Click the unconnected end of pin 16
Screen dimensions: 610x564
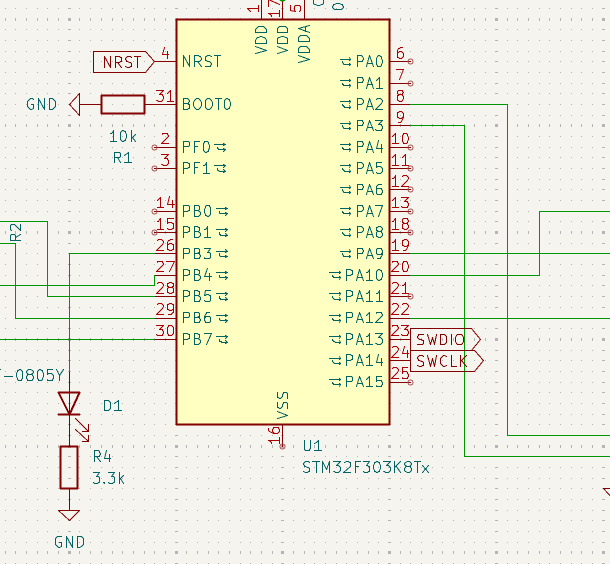tap(283, 446)
